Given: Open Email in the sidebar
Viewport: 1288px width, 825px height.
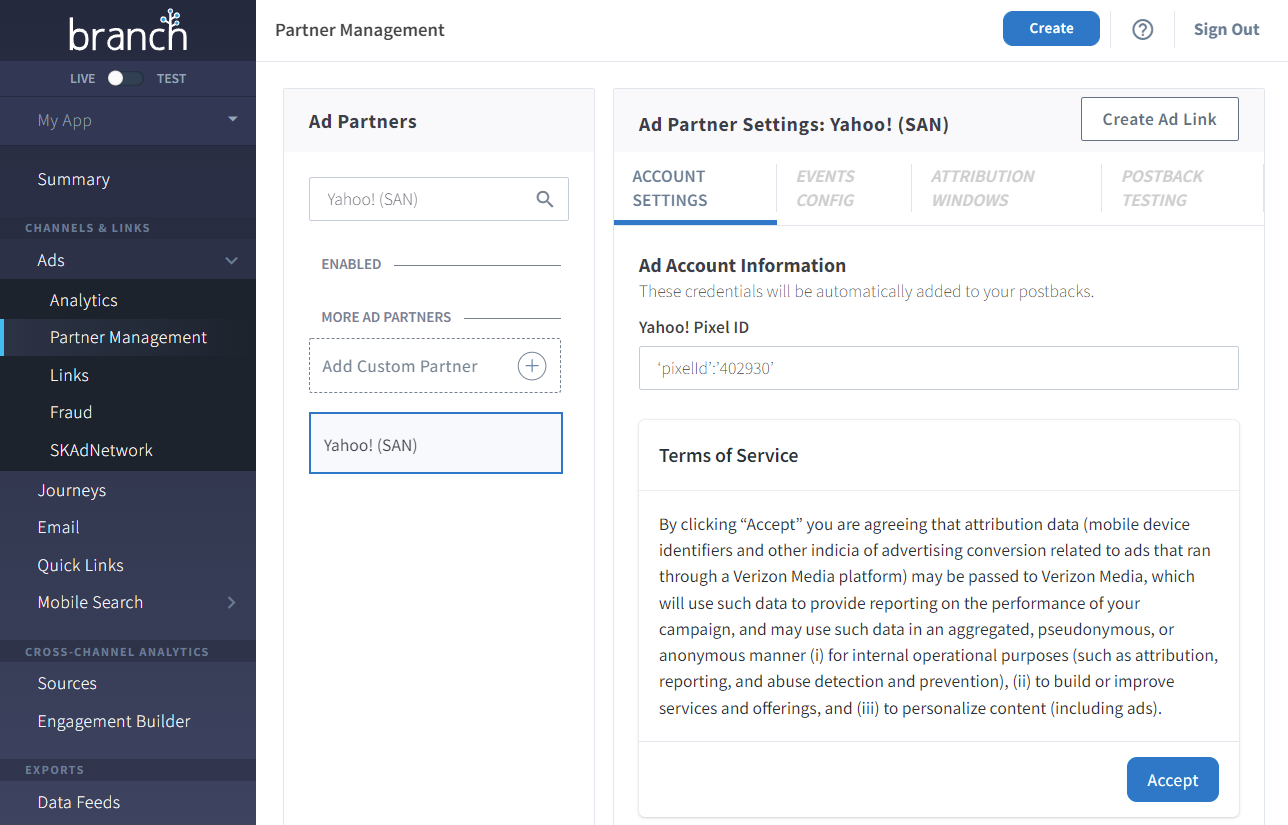Looking at the screenshot, I should tap(58, 527).
